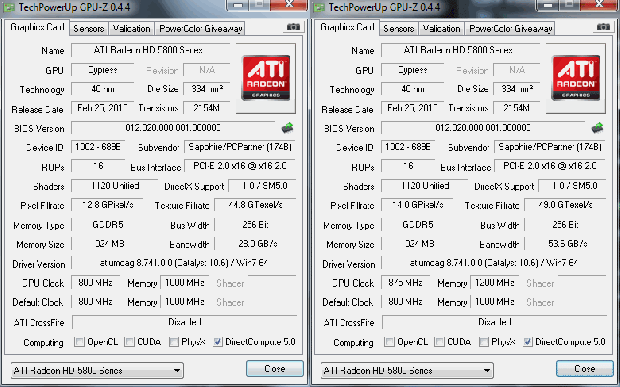The height and width of the screenshot is (387, 620).
Task: Click Close button in right window
Action: (585, 368)
